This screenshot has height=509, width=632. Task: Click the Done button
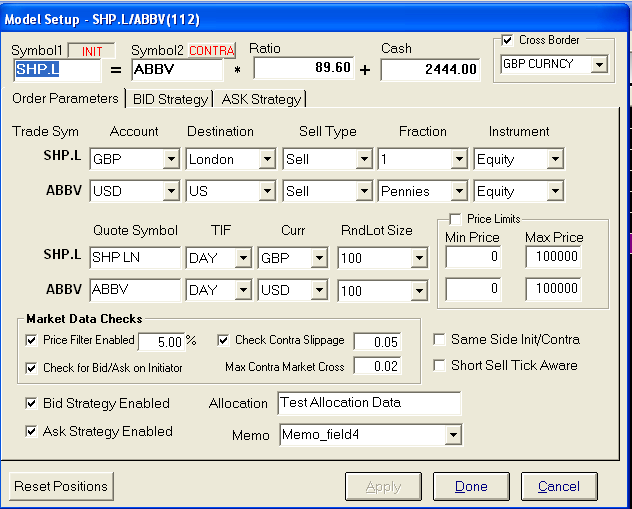pyautogui.click(x=471, y=486)
